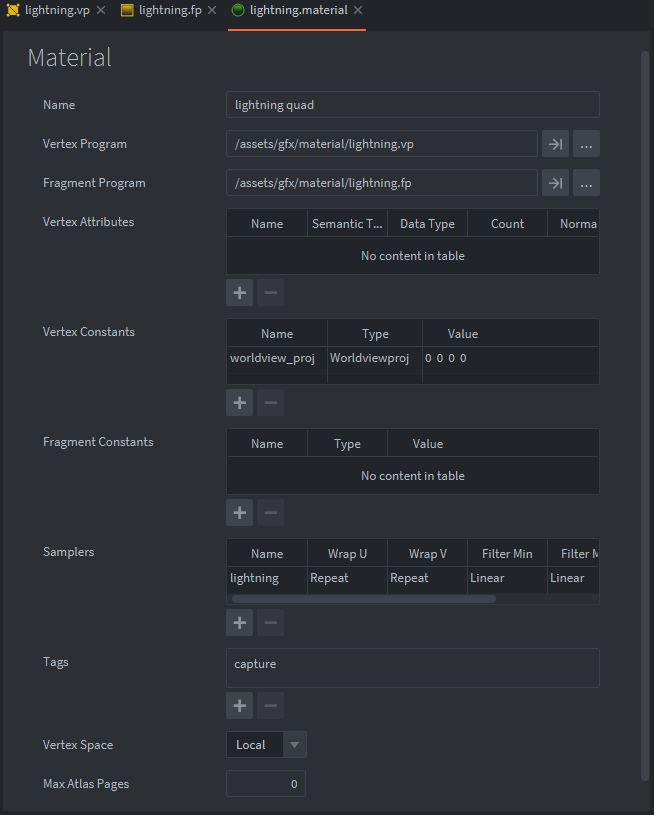Image resolution: width=654 pixels, height=815 pixels.
Task: Add a new tag under Tags
Action: click(x=239, y=705)
